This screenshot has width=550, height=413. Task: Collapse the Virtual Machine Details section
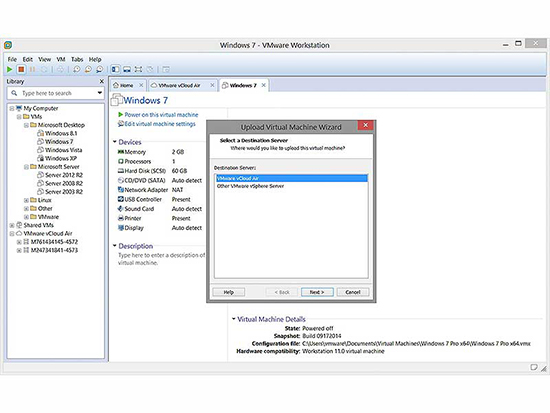pyautogui.click(x=234, y=319)
